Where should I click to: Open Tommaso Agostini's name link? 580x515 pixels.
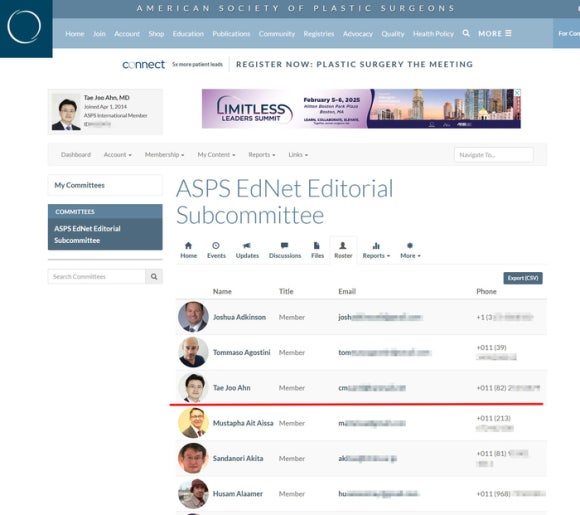tap(242, 352)
